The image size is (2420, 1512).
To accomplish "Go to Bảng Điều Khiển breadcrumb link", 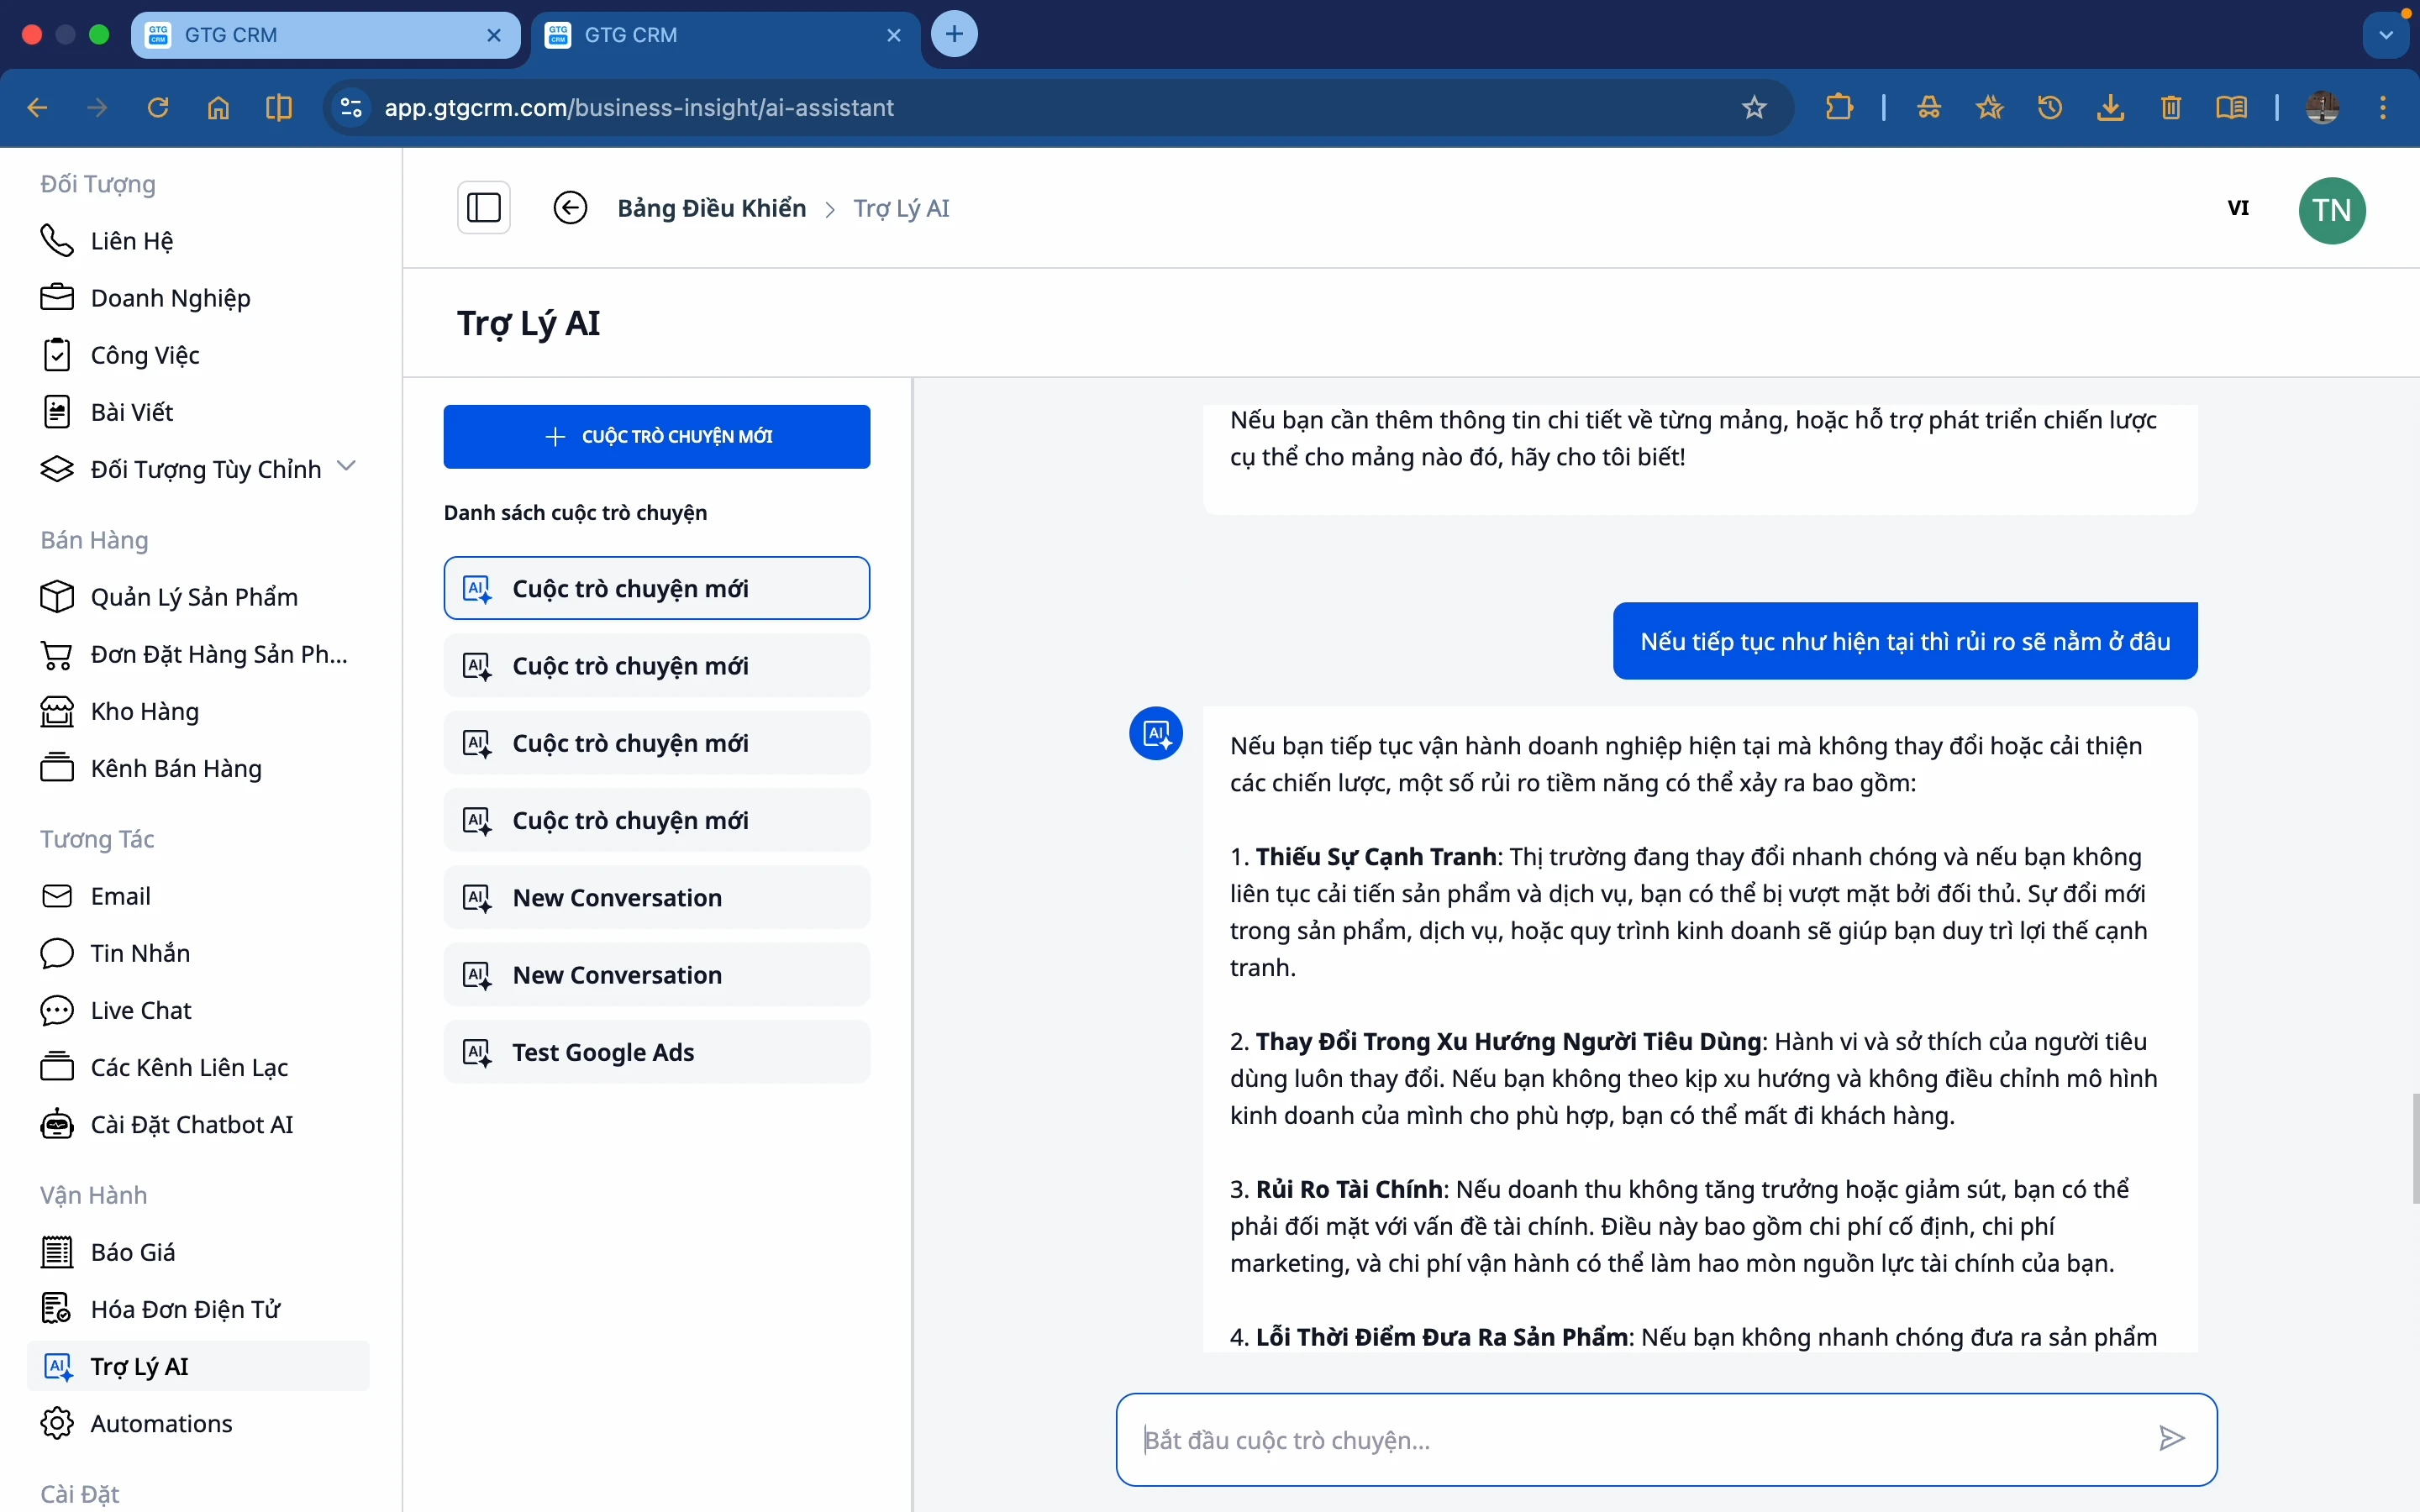I will [711, 208].
